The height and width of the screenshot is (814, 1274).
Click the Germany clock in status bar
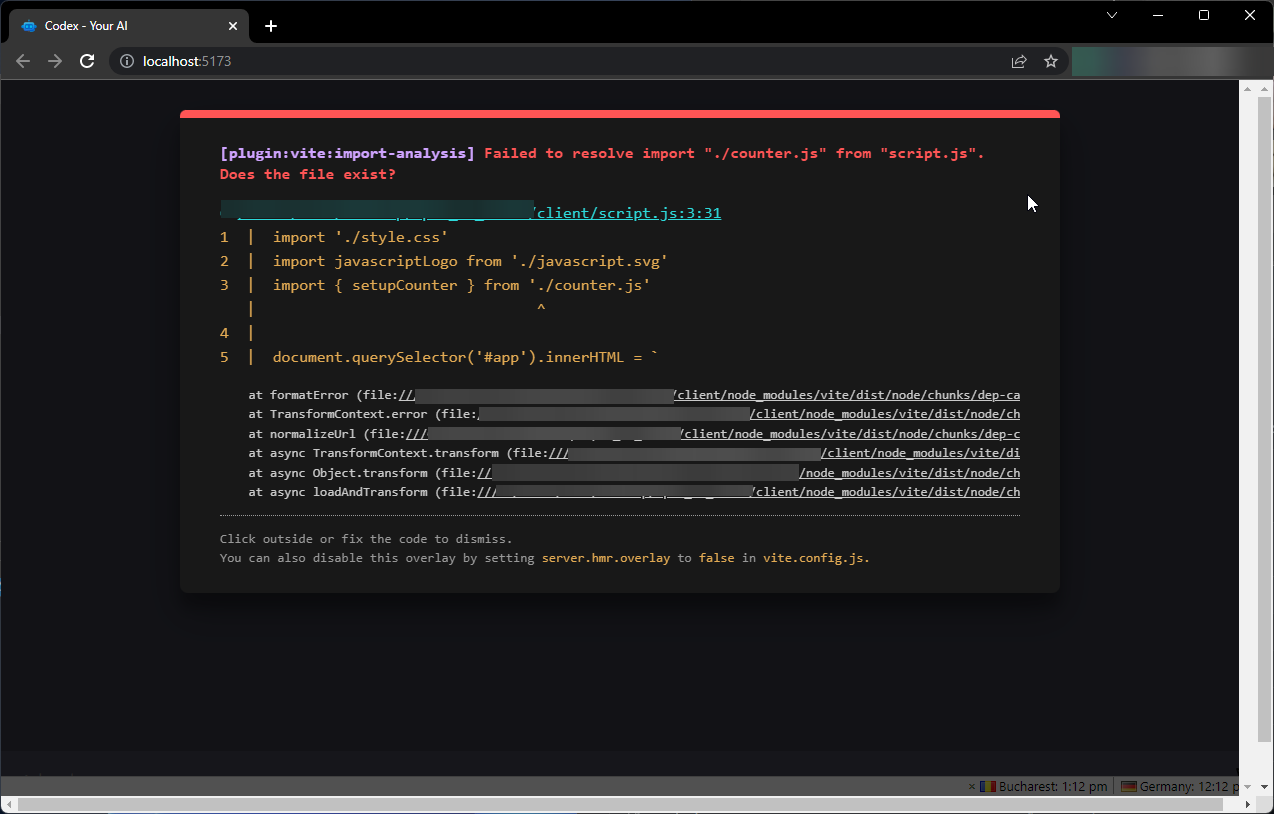click(1188, 787)
